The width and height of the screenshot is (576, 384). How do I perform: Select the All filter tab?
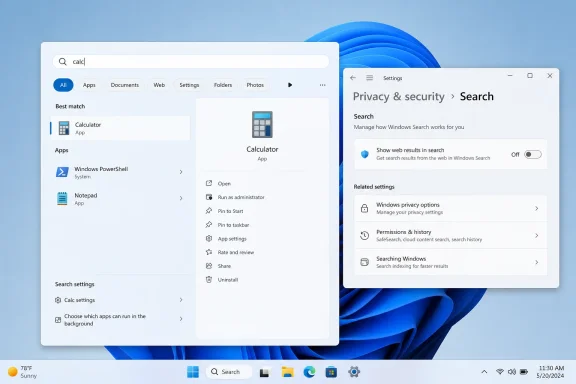(63, 85)
